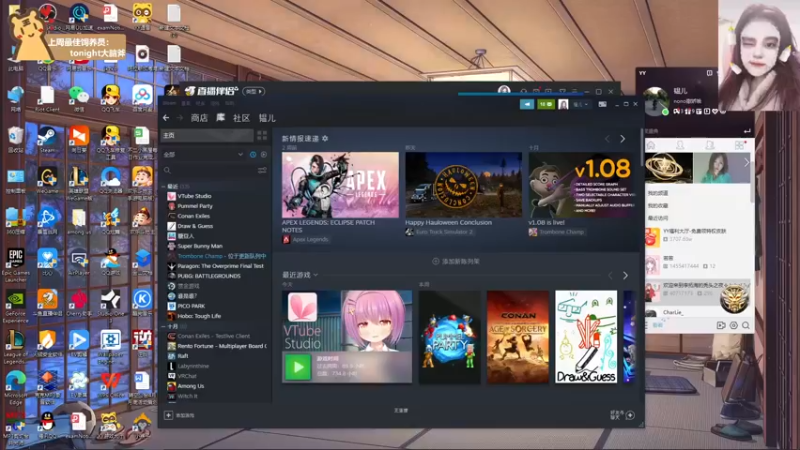Open the 全部 filter dropdown in library
The width and height of the screenshot is (800, 450).
click(203, 154)
